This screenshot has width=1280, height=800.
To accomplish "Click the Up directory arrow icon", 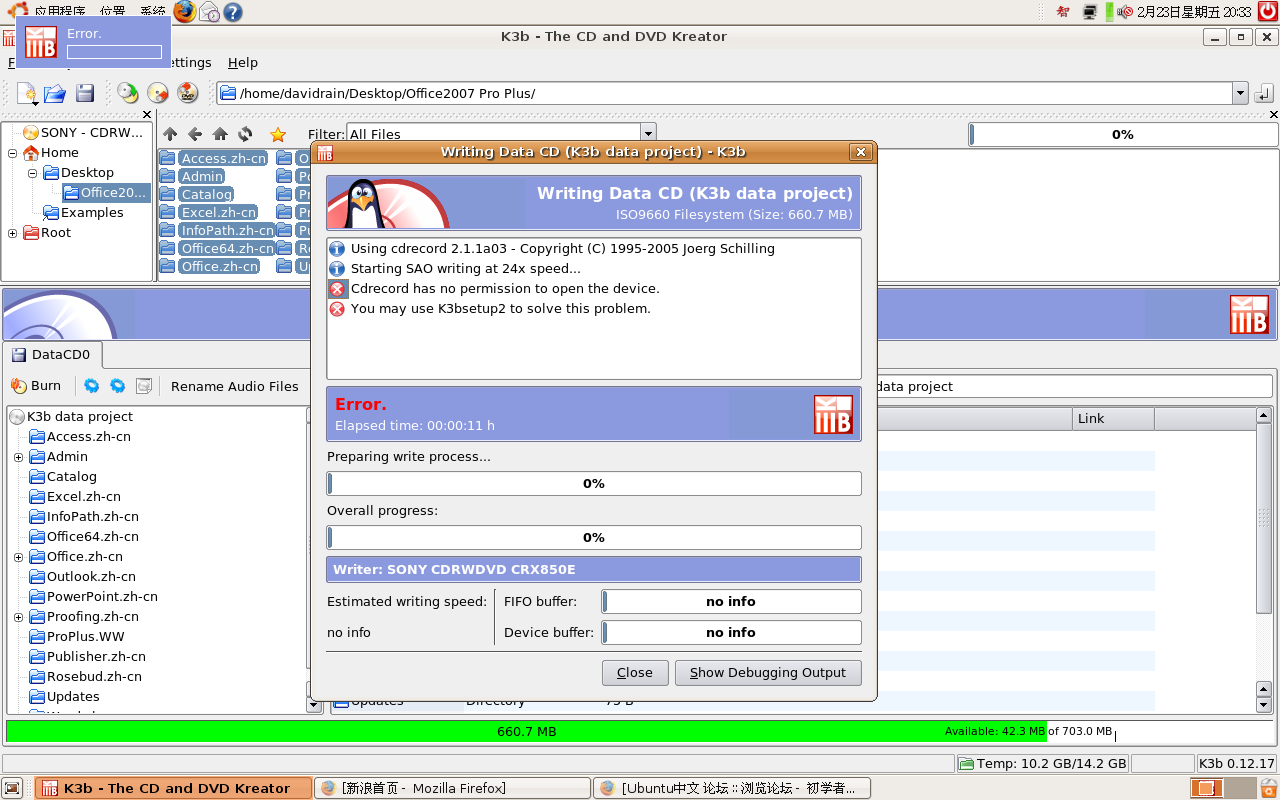I will coord(170,134).
